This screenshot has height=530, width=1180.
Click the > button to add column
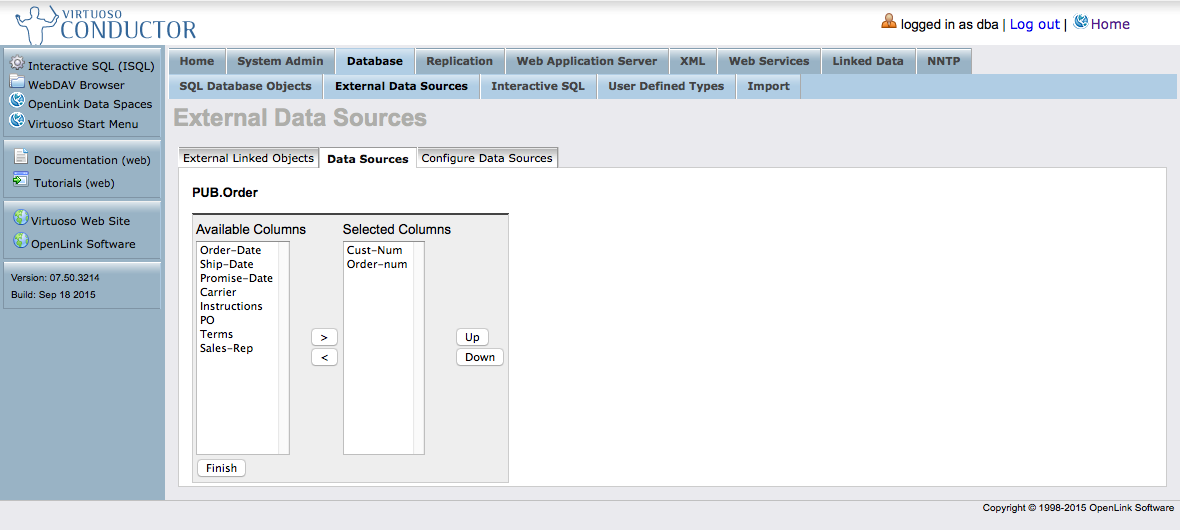(x=324, y=337)
